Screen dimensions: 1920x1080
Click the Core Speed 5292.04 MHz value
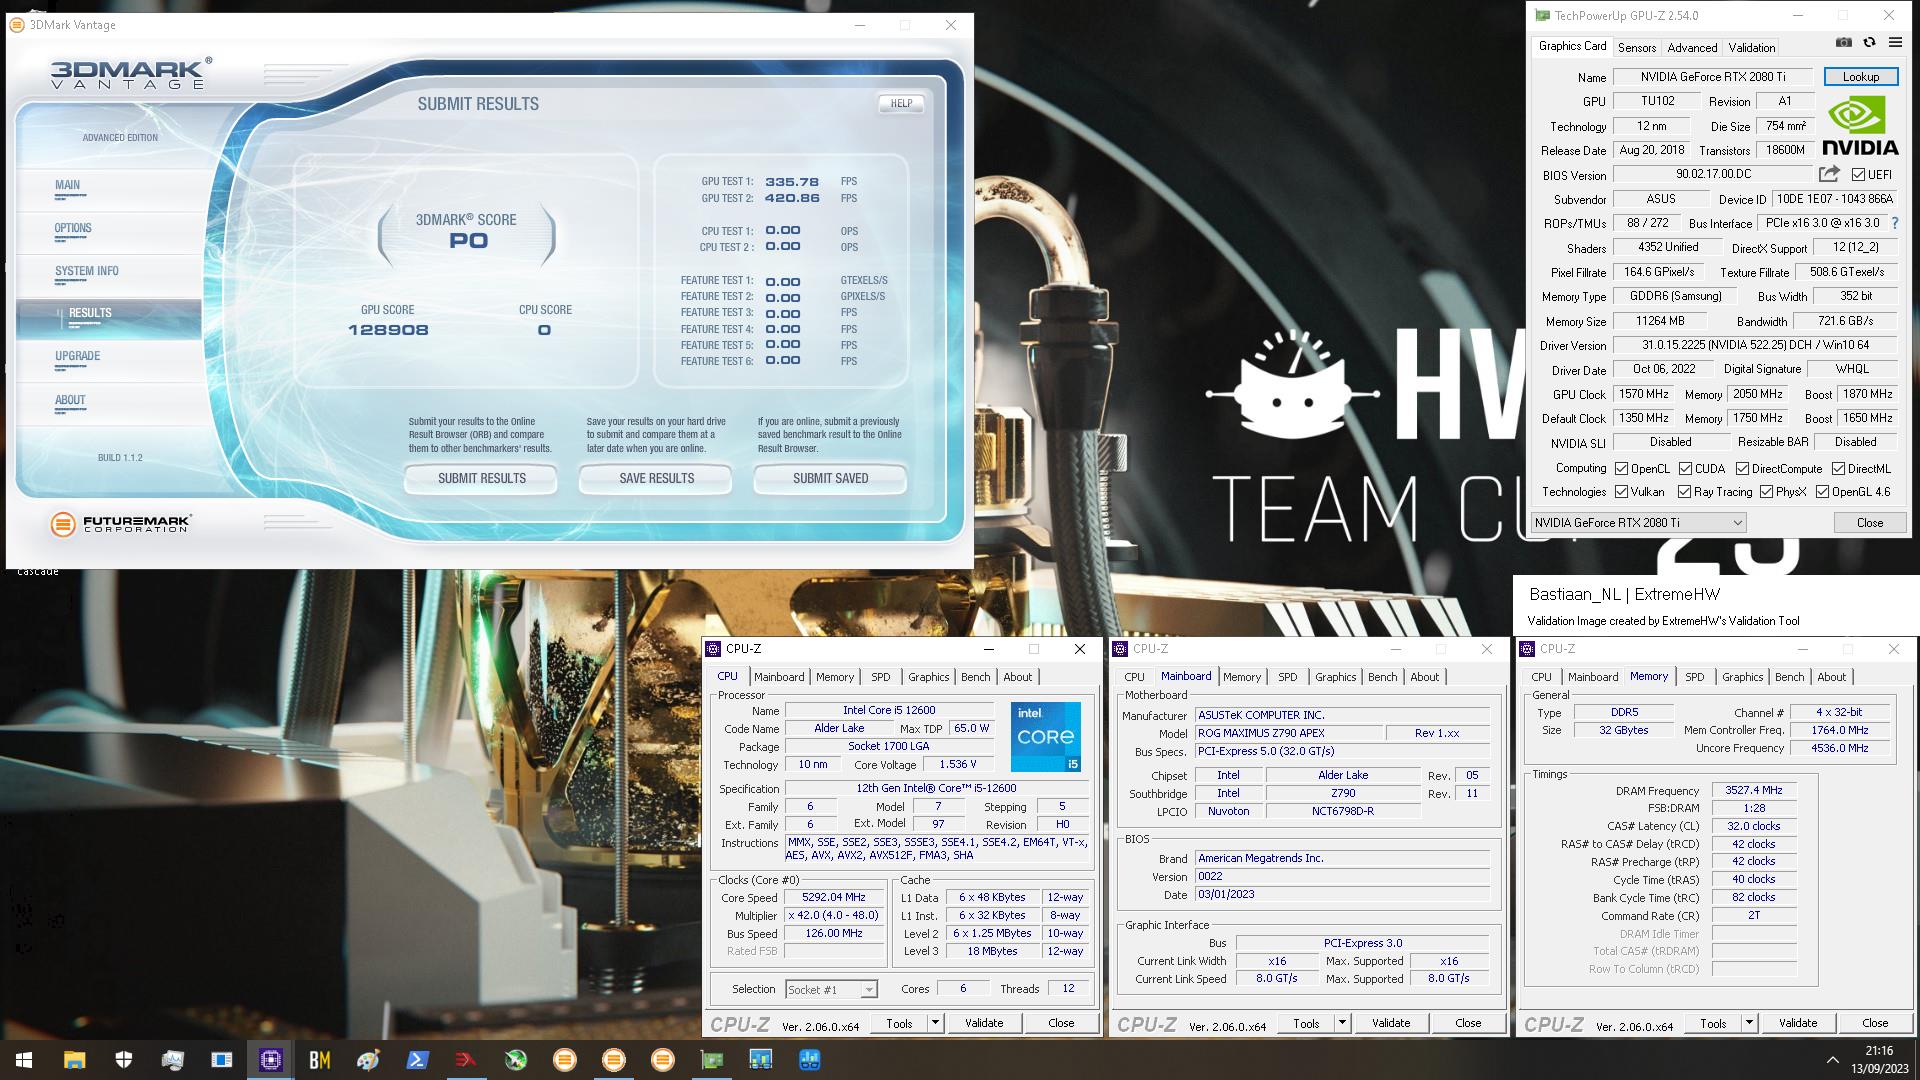(835, 898)
